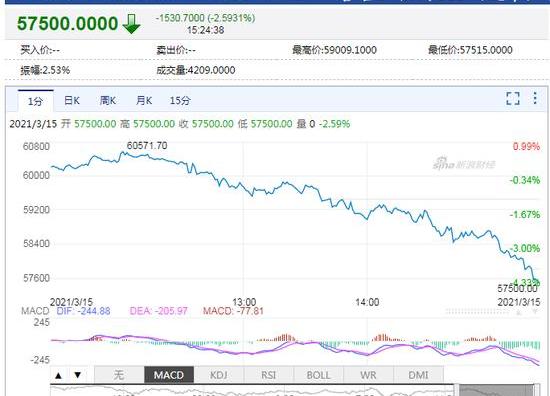Click the 振幅:2.53% value
This screenshot has height=396, width=550.
coord(45,70)
